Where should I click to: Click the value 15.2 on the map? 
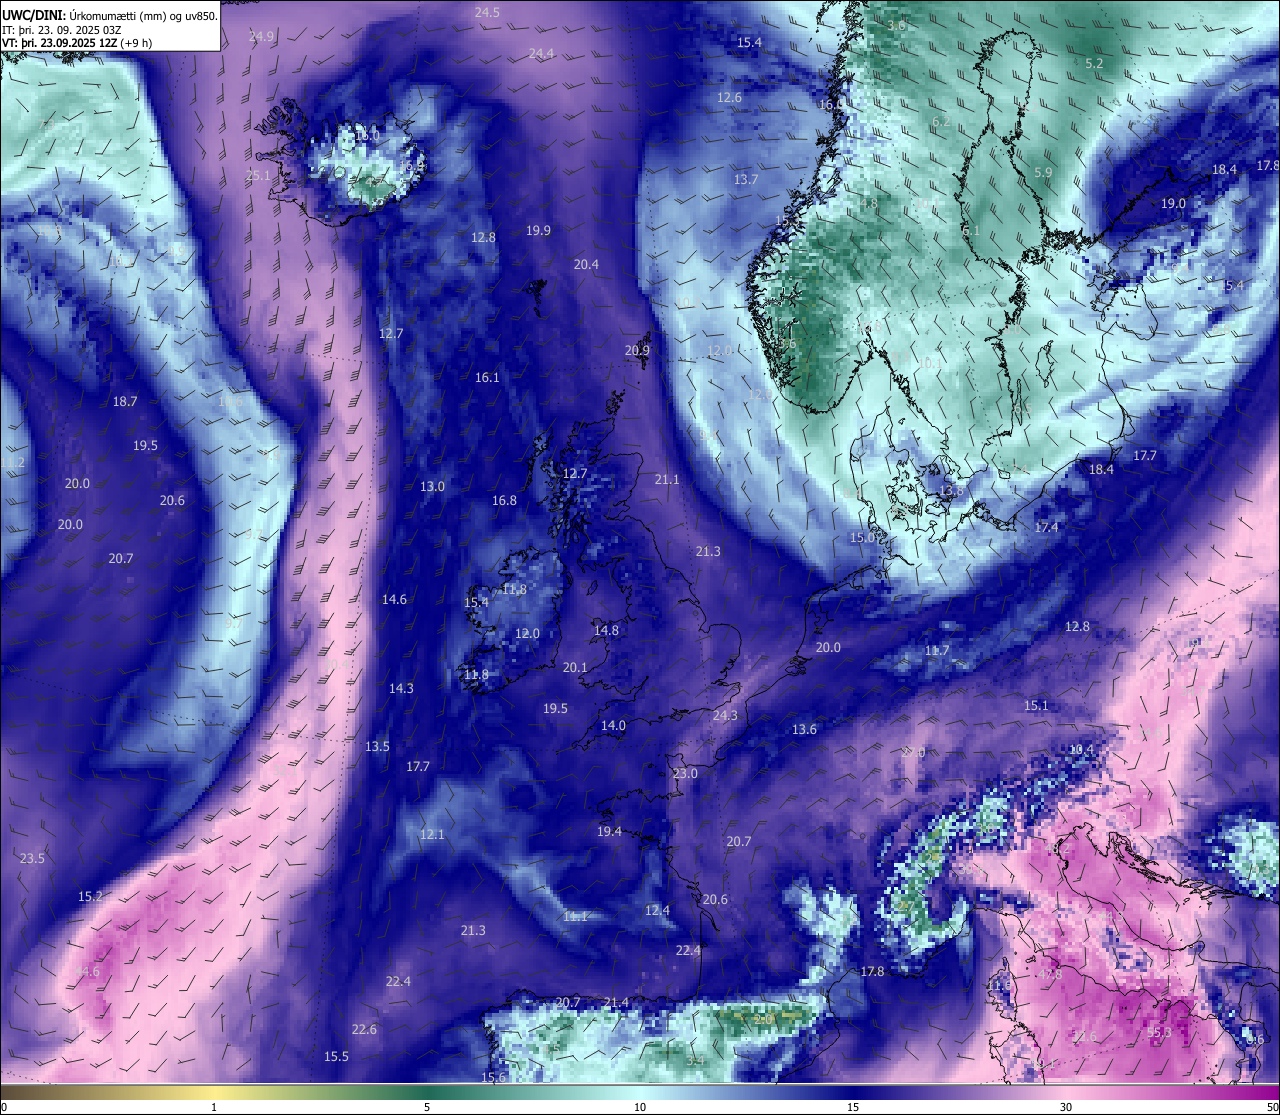[91, 896]
